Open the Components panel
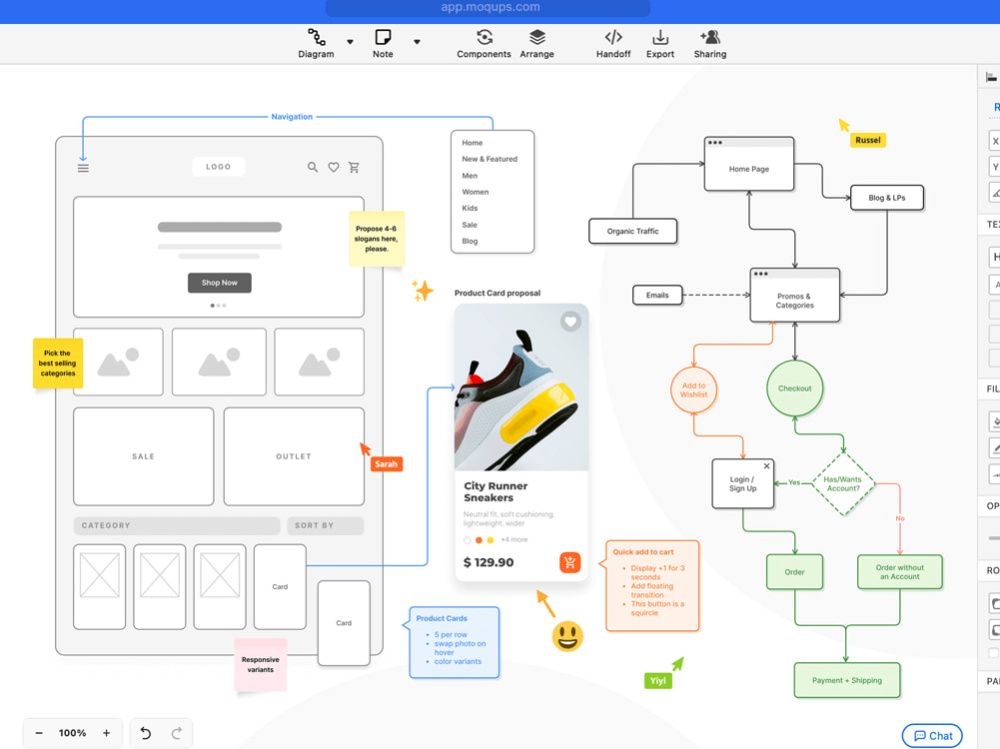This screenshot has height=749, width=1000. tap(483, 43)
